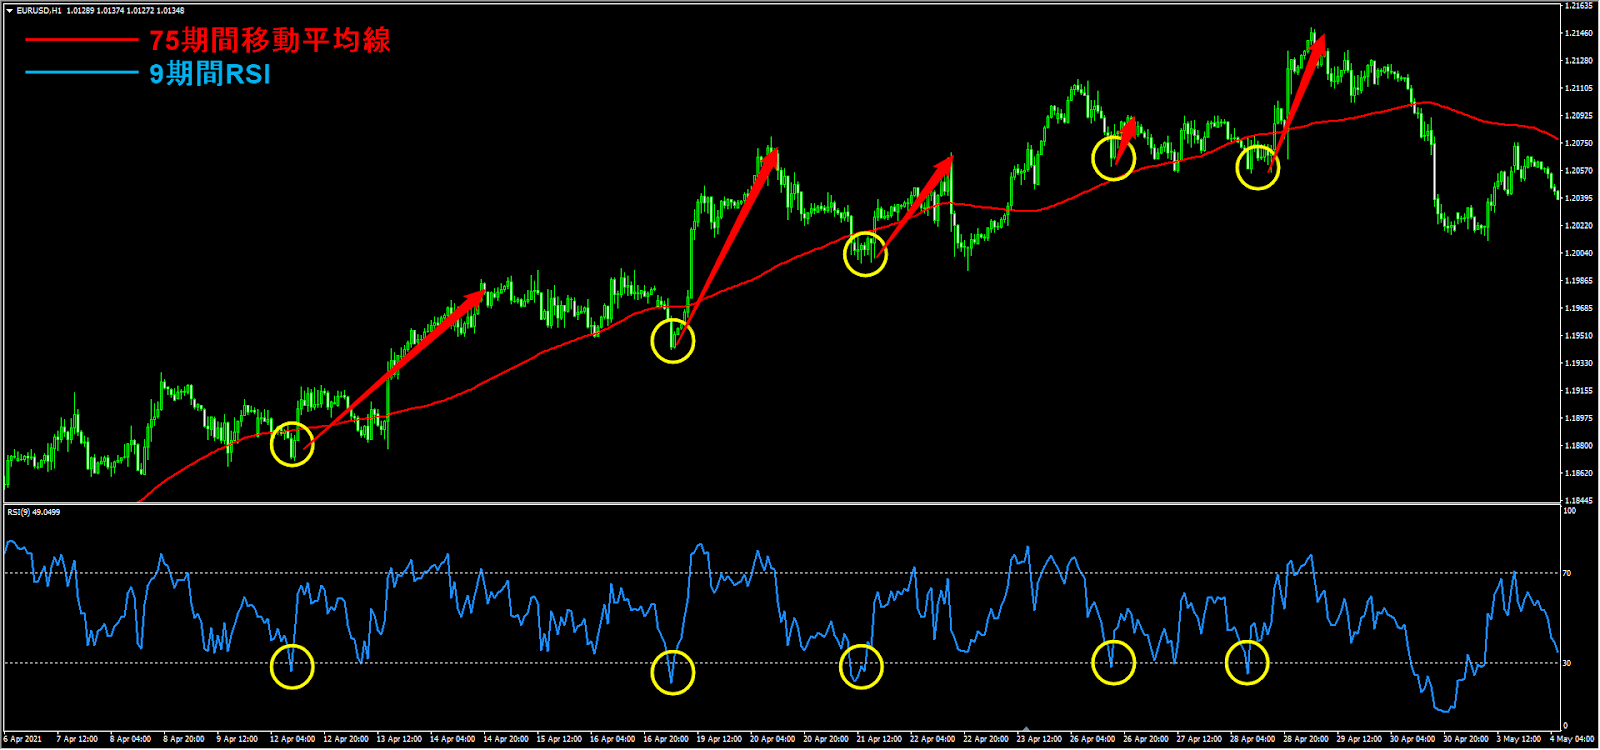Click the 12 Apr 04:00 time label
Screen dimensions: 1600x750
tap(292, 739)
